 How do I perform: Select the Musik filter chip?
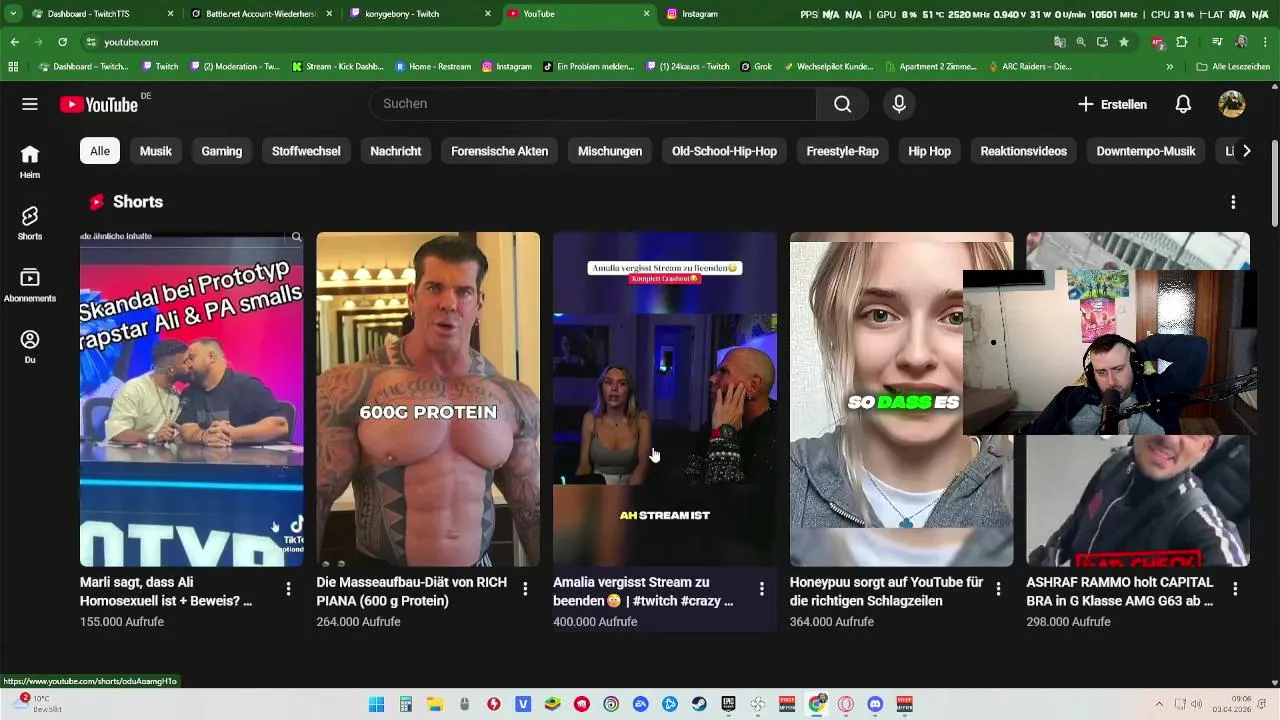pyautogui.click(x=156, y=151)
